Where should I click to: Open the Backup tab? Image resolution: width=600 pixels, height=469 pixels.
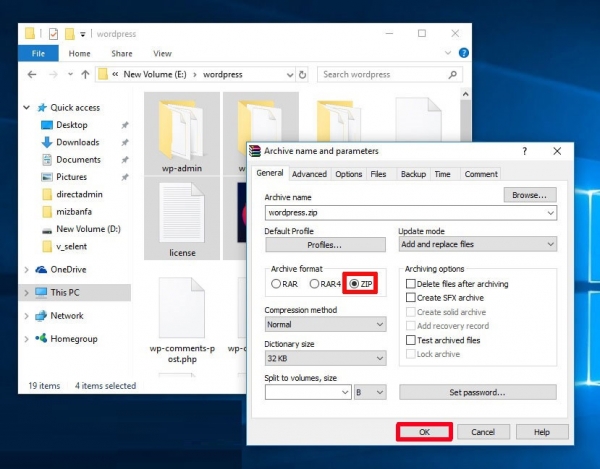click(x=413, y=174)
